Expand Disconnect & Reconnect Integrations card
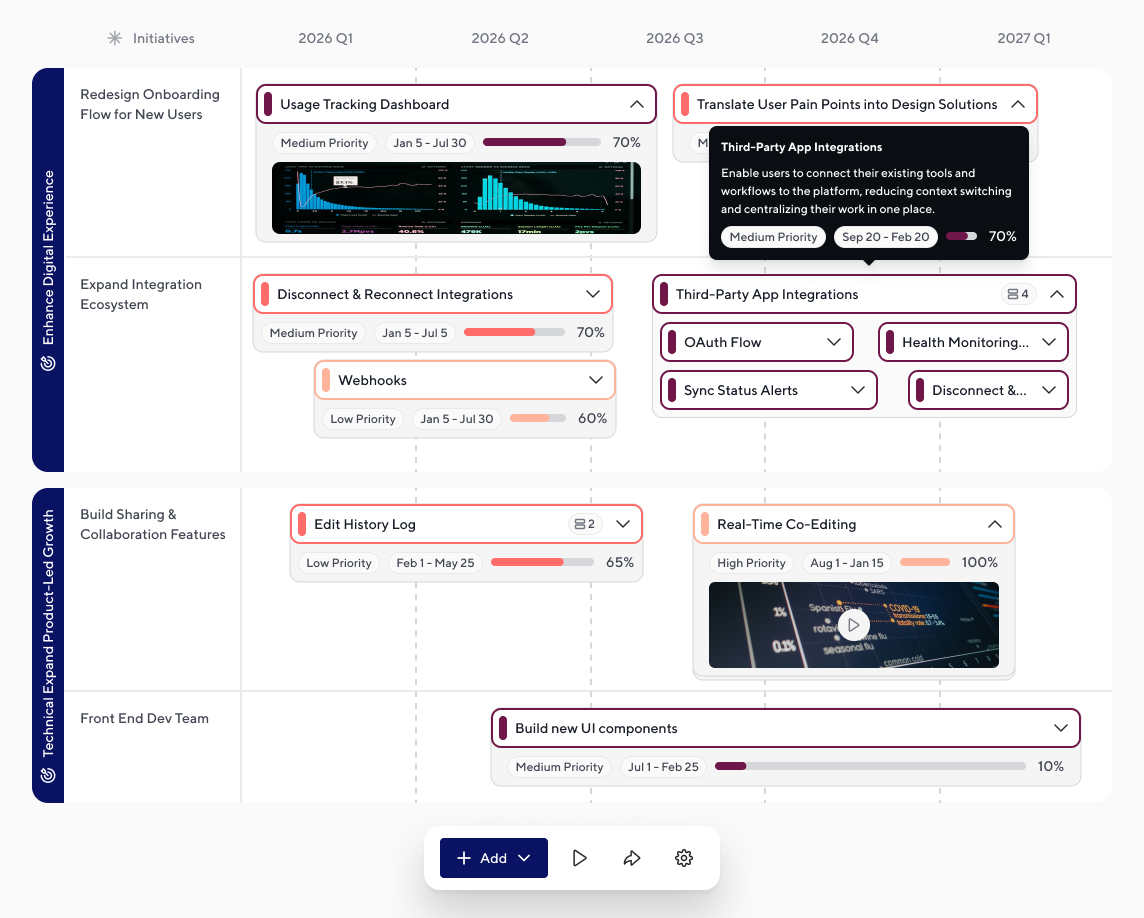The image size is (1144, 918). pos(593,294)
